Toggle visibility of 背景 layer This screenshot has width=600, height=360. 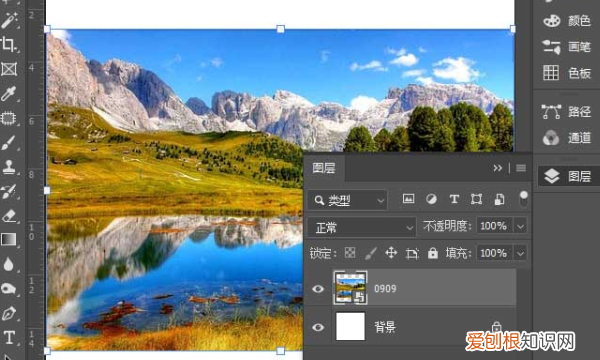tap(318, 327)
